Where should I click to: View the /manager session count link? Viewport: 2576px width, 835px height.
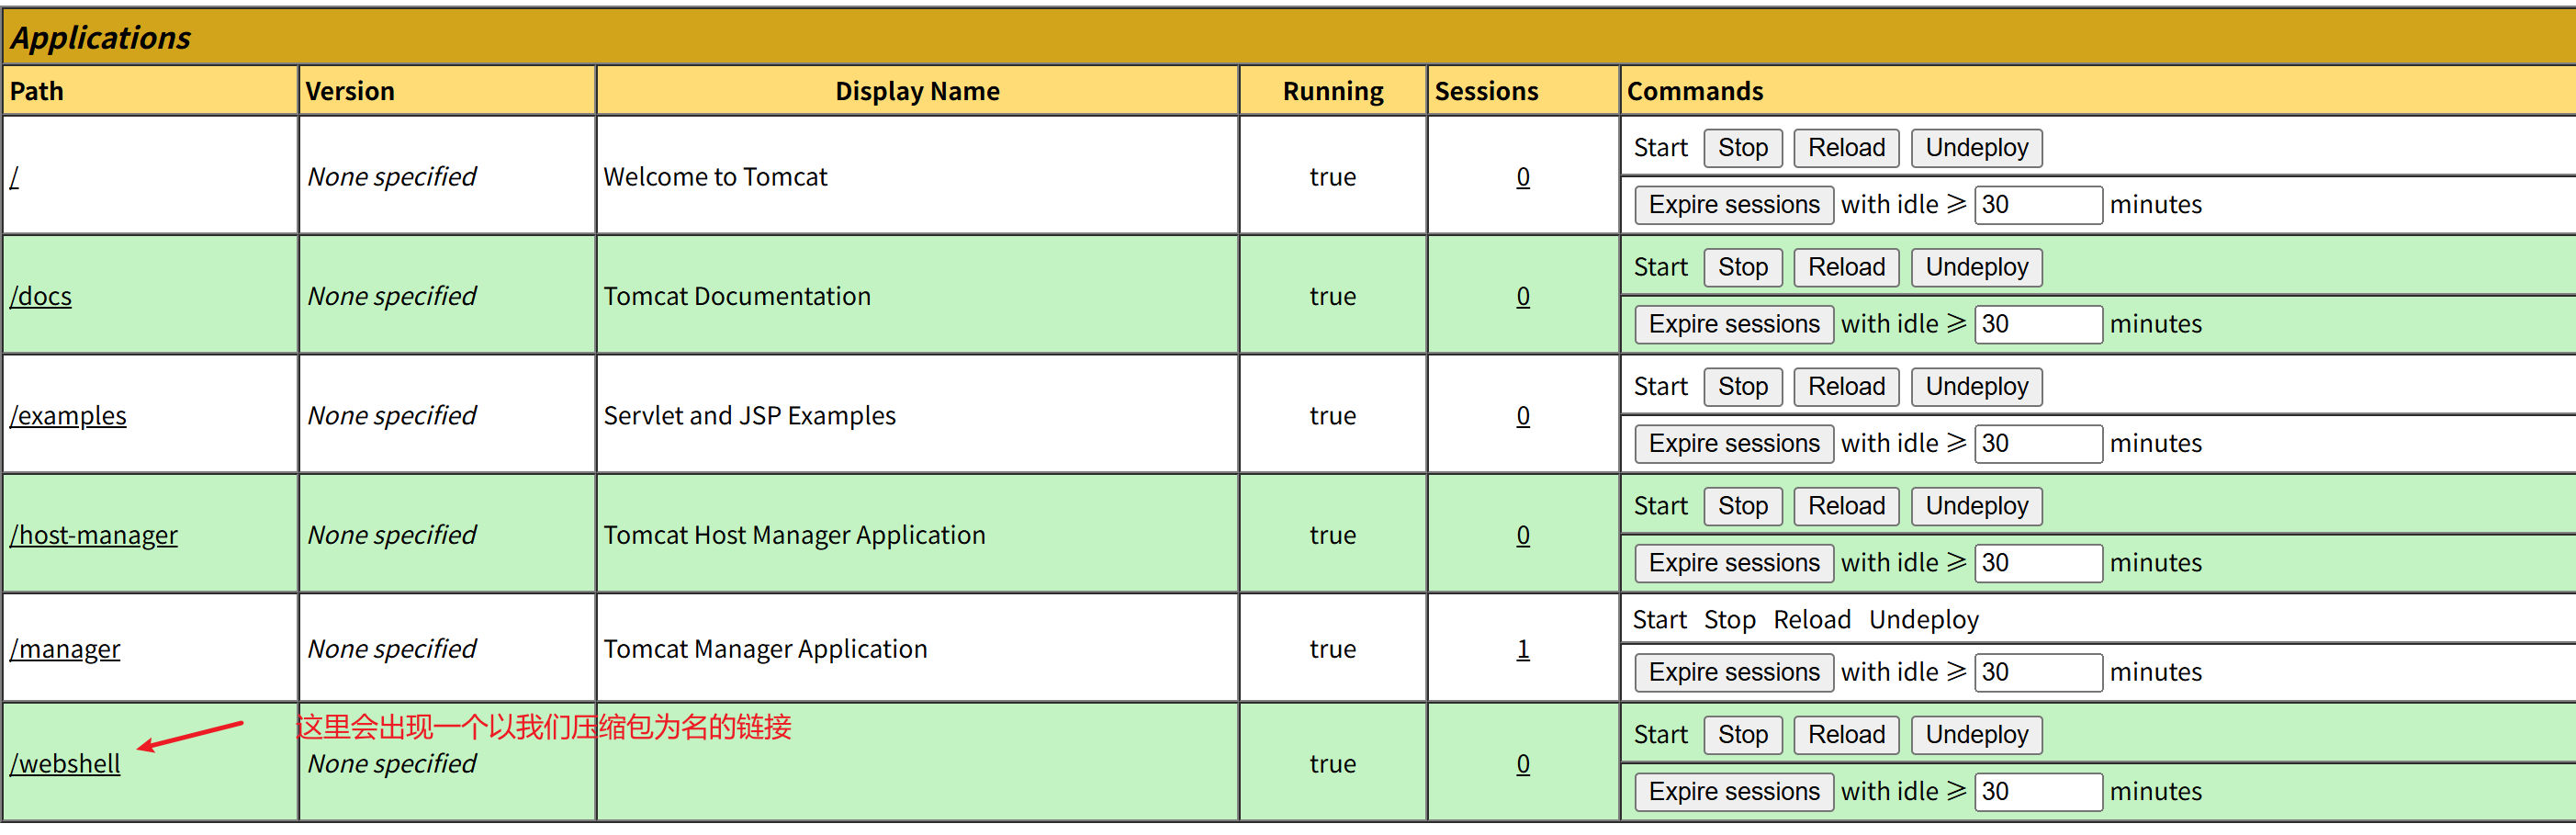pyautogui.click(x=1522, y=650)
